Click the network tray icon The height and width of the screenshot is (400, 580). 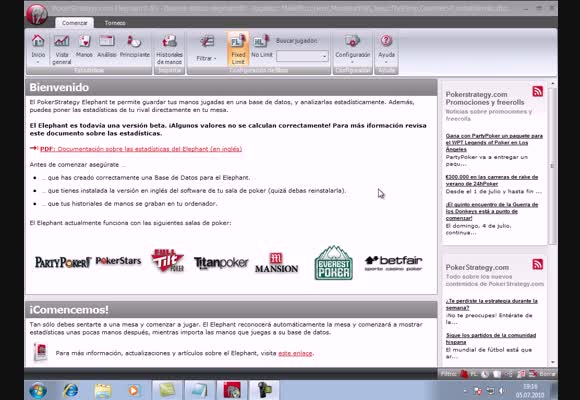click(490, 391)
